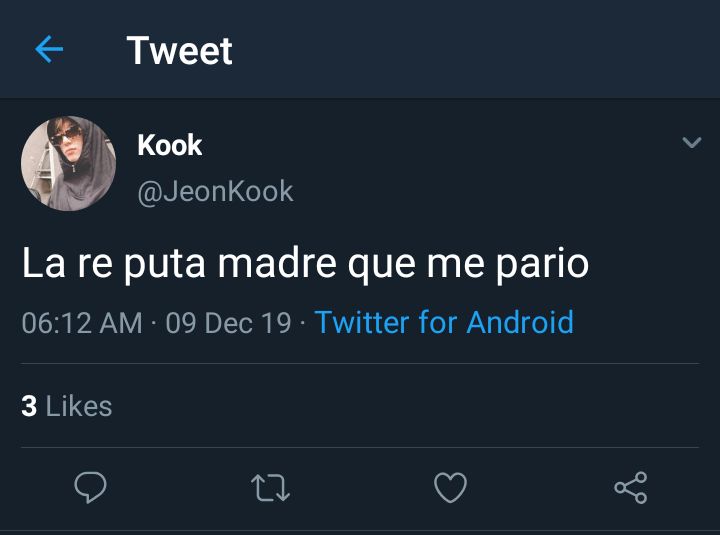Tap the 06:12 AM timestamp
Screen dimensions: 720x535
(82, 322)
